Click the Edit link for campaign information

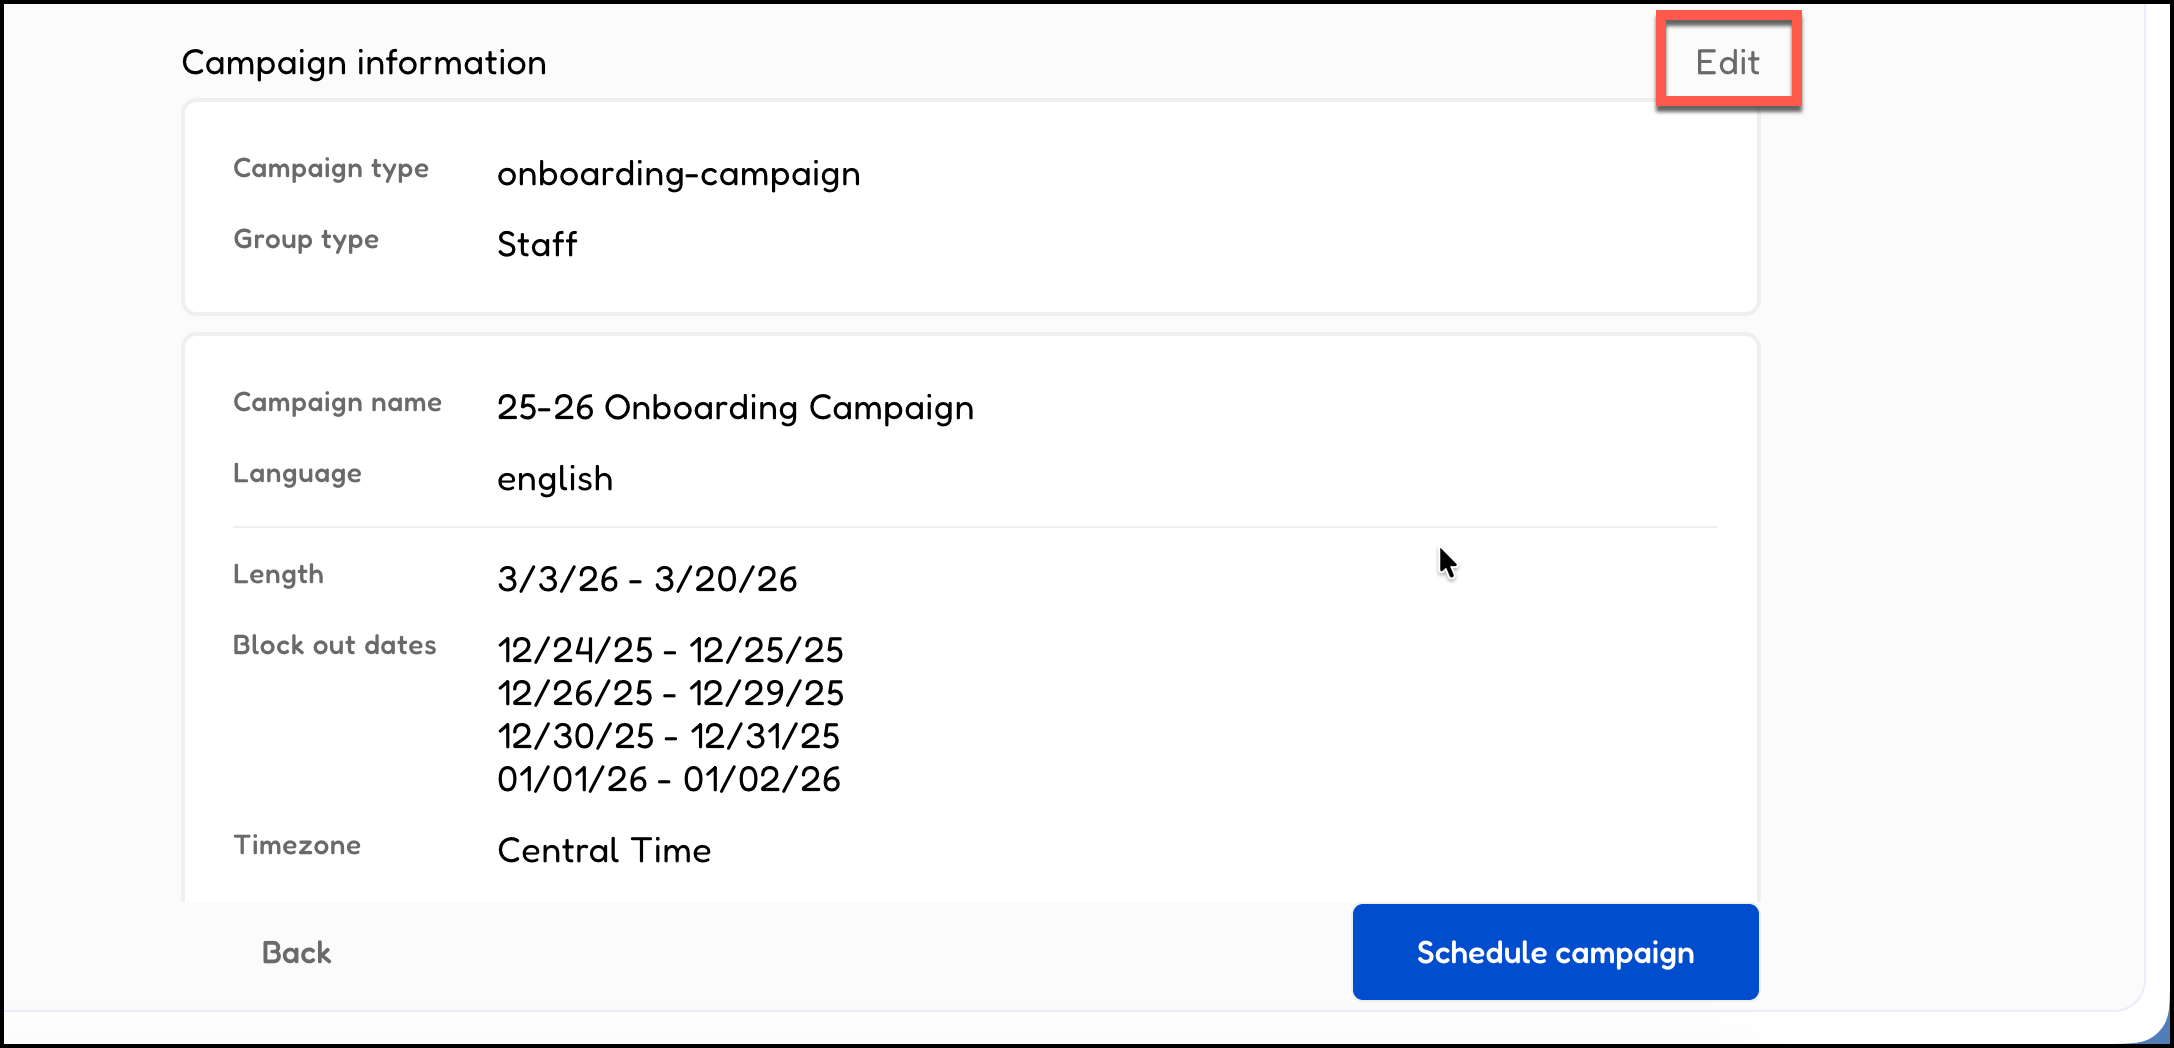point(1727,62)
